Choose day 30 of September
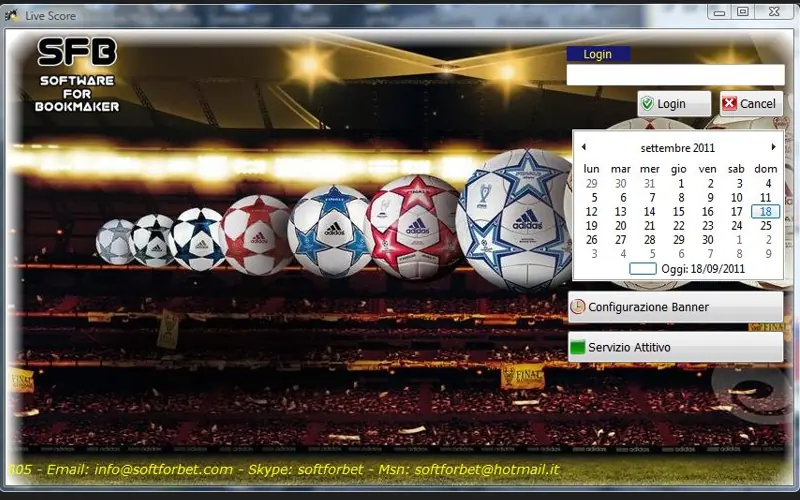The width and height of the screenshot is (800, 500). click(x=708, y=240)
